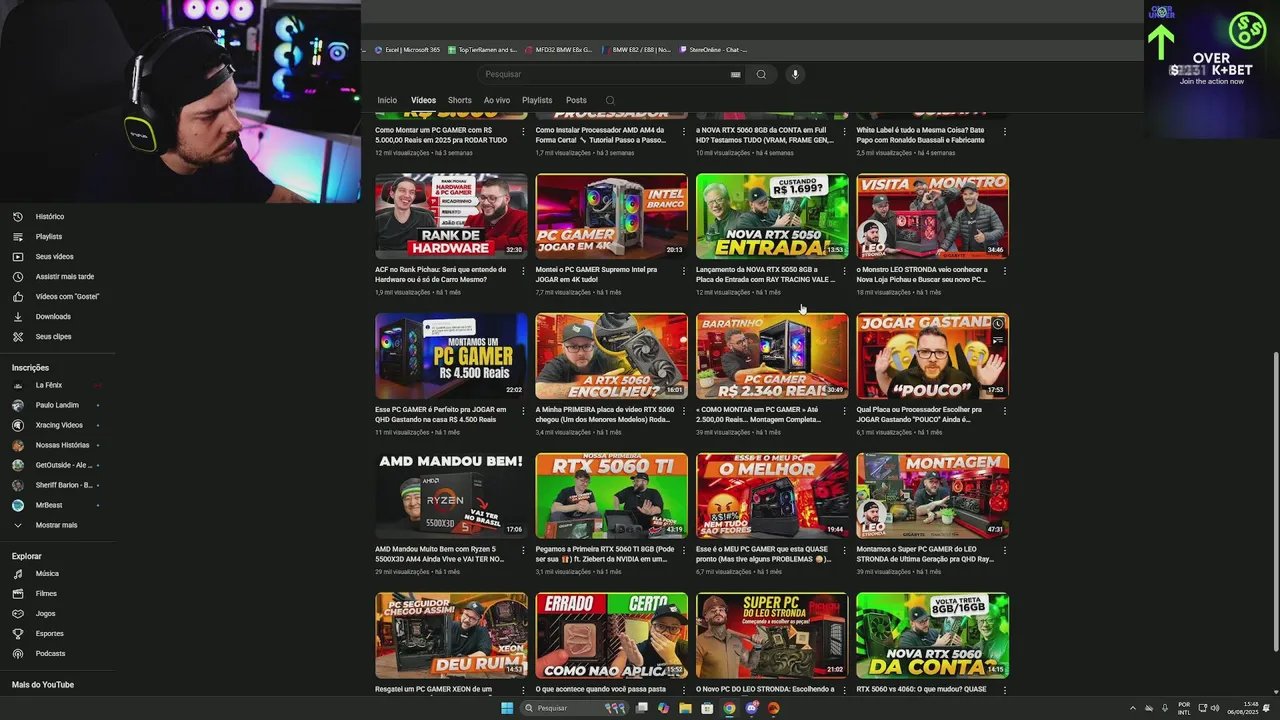
Task: Switch to Início channel tab
Action: pyautogui.click(x=387, y=100)
